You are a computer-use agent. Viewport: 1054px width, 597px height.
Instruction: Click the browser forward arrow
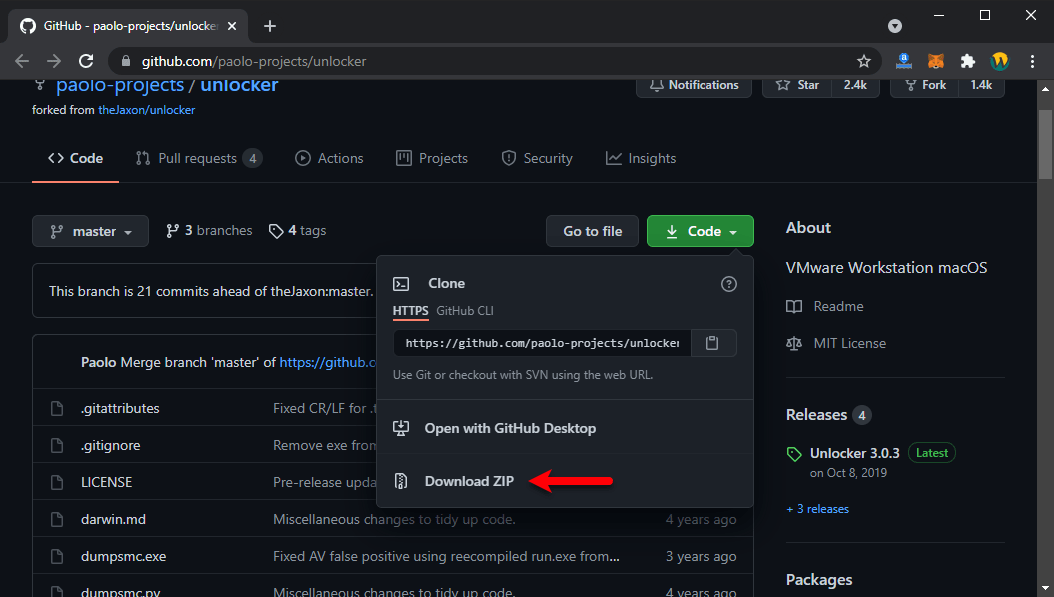coord(54,61)
